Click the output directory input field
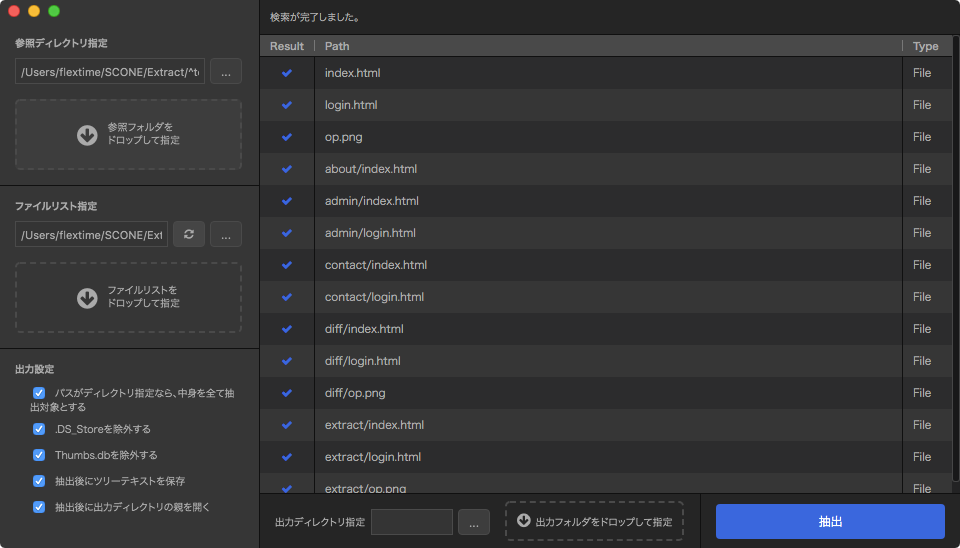Viewport: 960px width, 548px height. pos(411,522)
